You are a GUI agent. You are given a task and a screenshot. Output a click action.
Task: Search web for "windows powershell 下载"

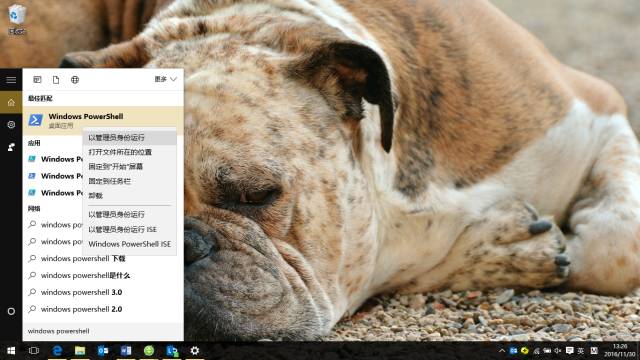click(103, 258)
